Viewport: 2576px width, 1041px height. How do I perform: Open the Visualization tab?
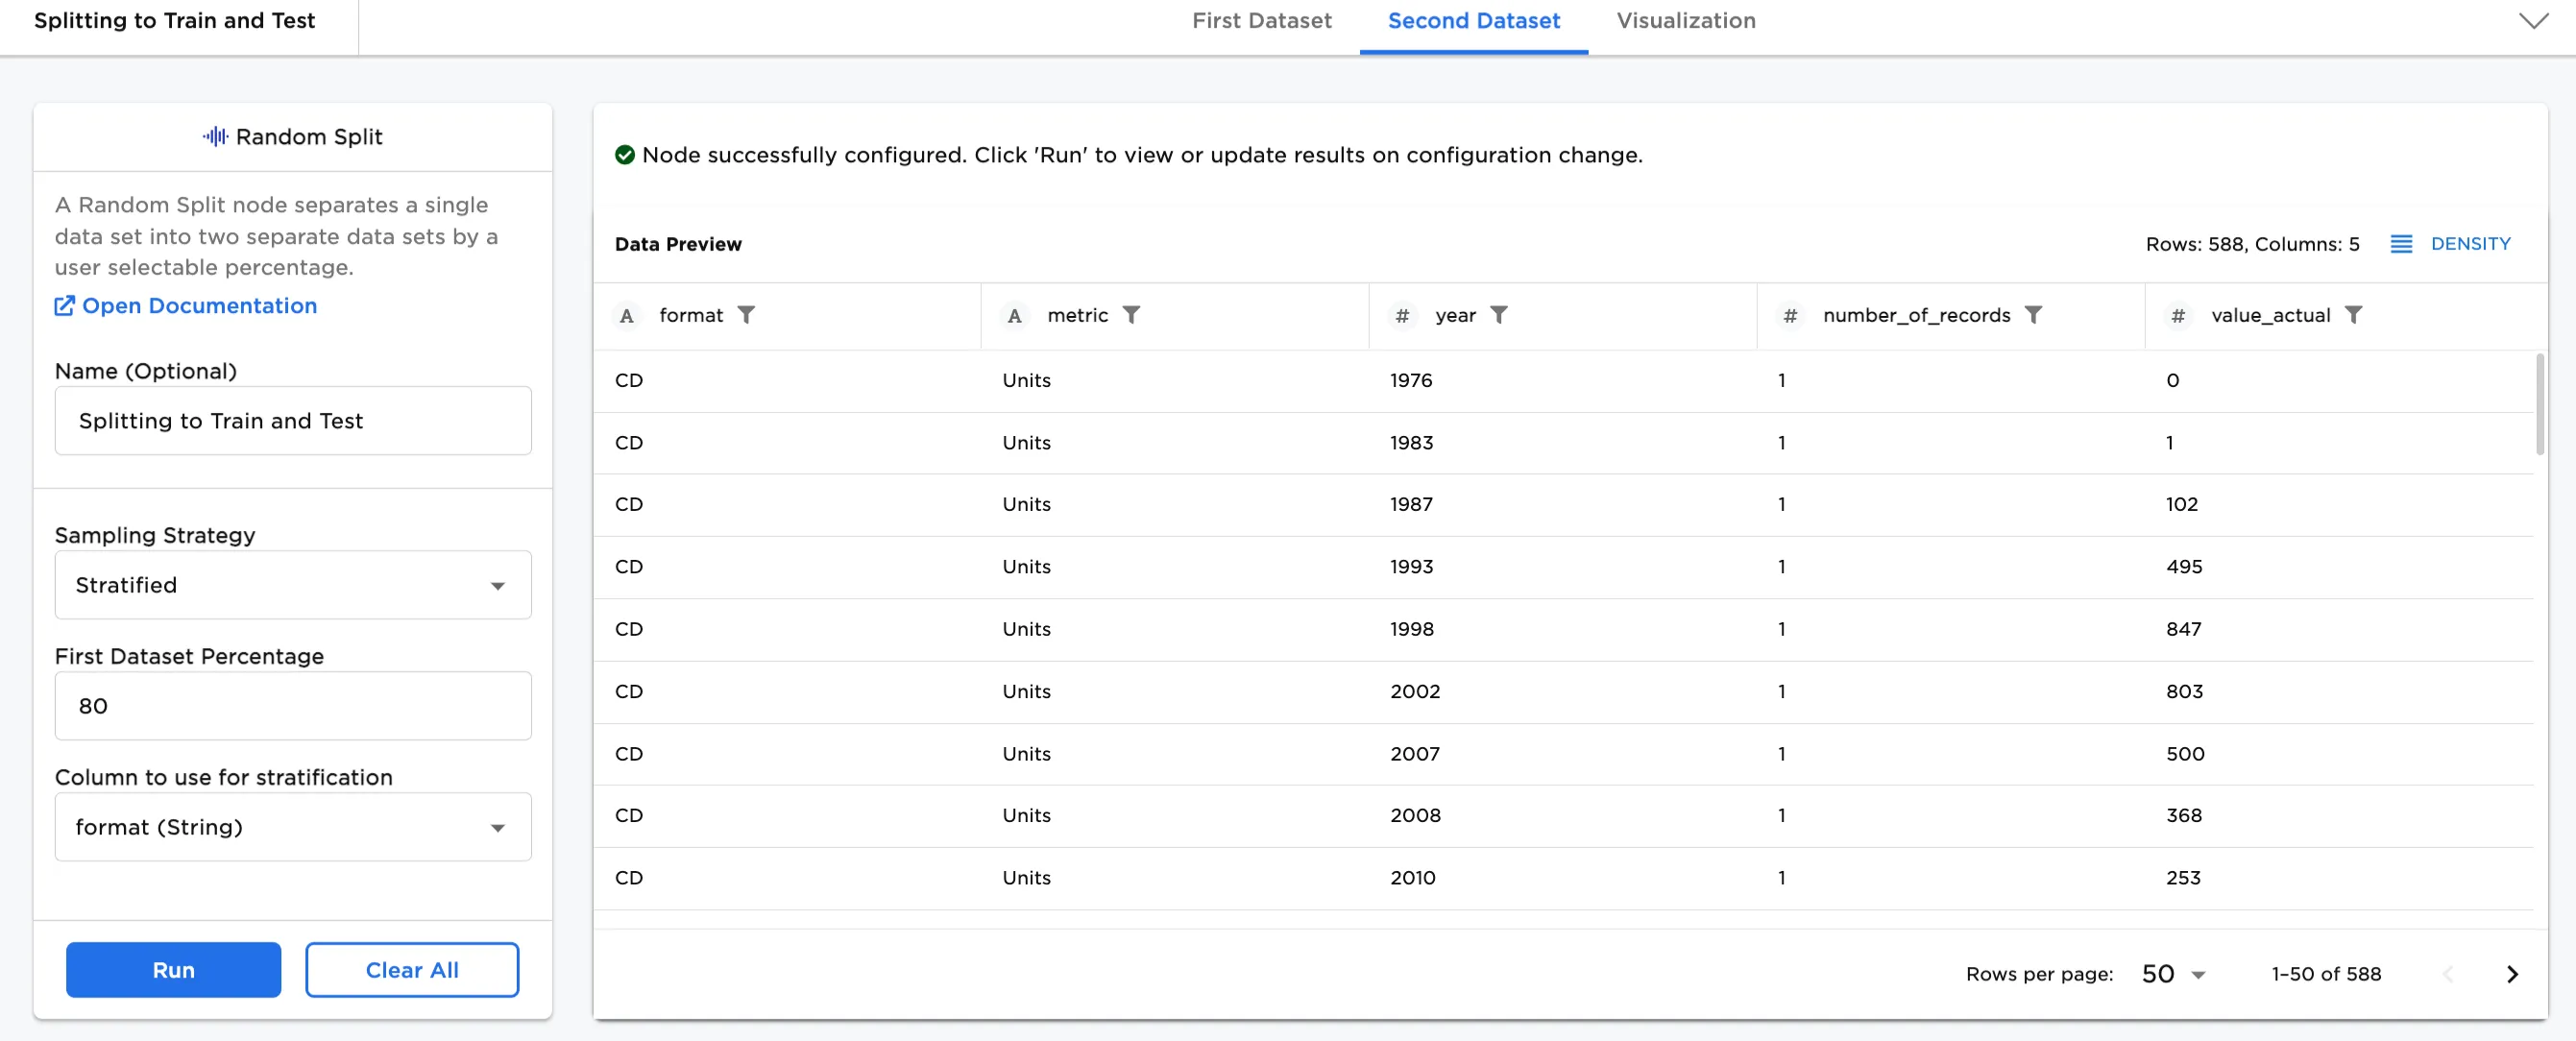pyautogui.click(x=1685, y=21)
